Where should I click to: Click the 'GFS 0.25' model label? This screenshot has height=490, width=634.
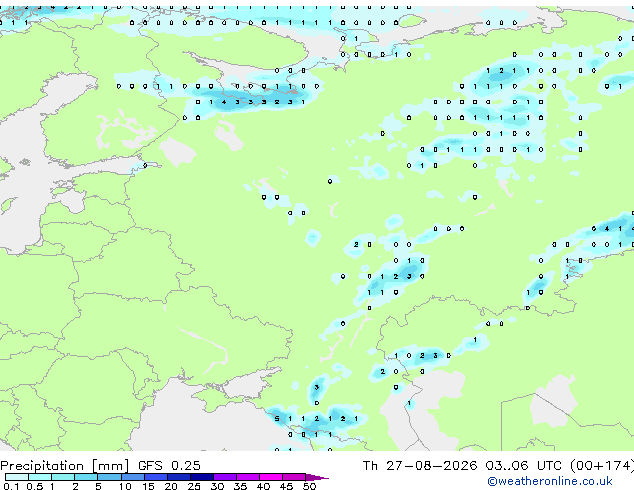tap(169, 466)
